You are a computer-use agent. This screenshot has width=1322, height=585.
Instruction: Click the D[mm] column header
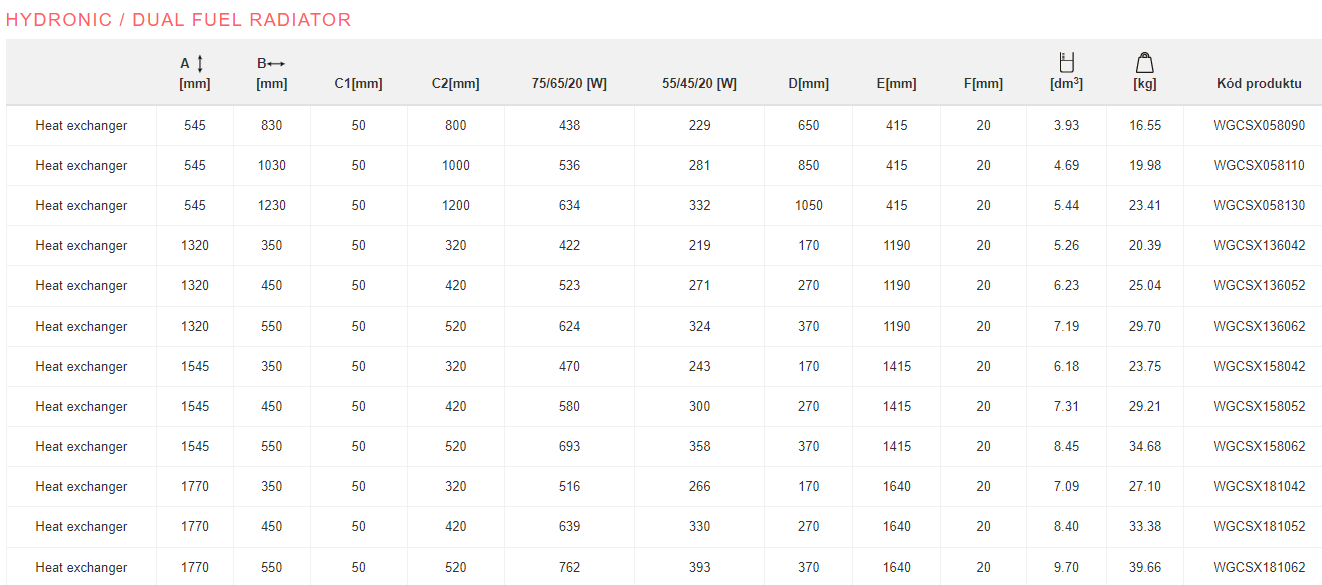pyautogui.click(x=808, y=84)
